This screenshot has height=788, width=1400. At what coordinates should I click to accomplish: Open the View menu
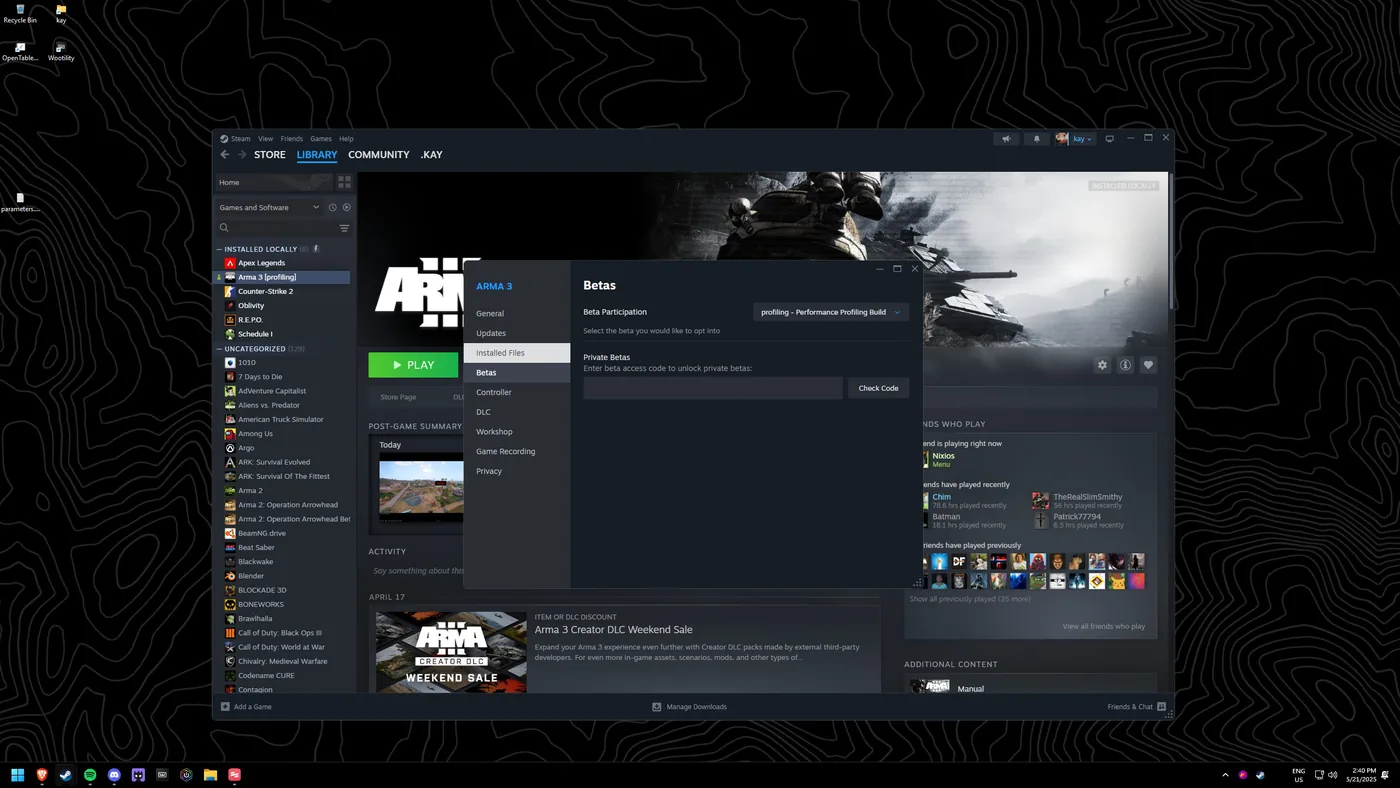pos(265,139)
